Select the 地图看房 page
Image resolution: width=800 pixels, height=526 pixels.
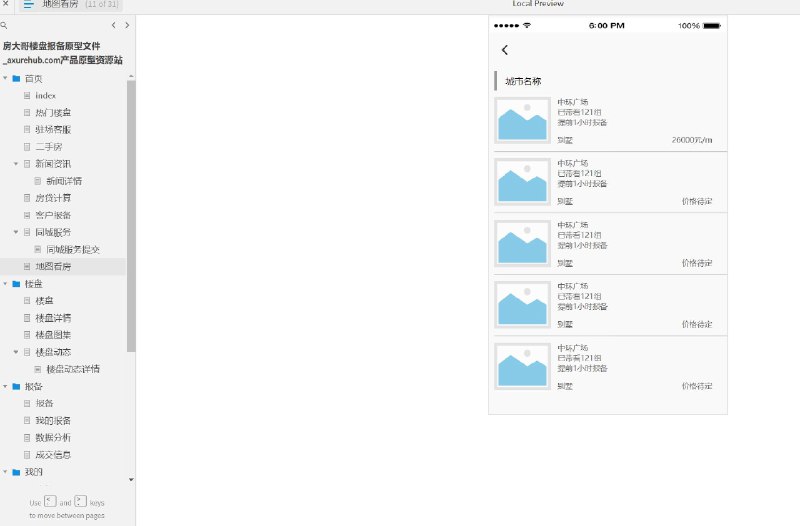[x=53, y=266]
